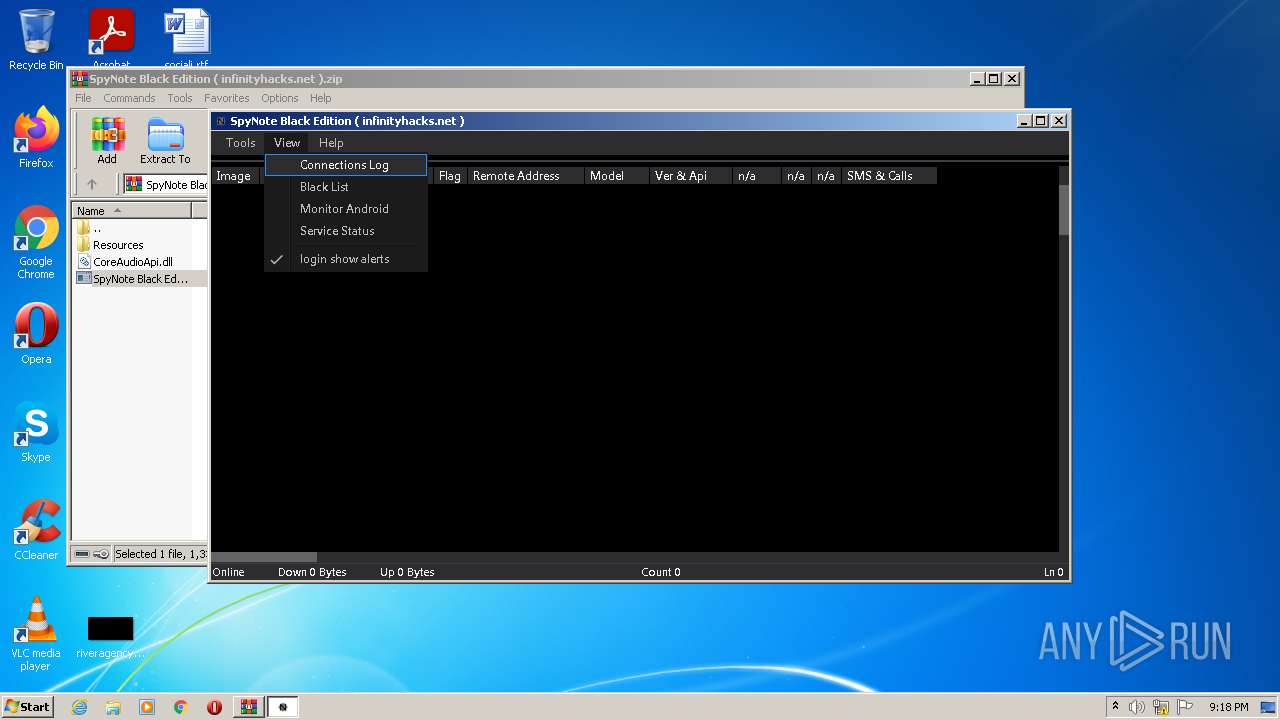This screenshot has width=1280, height=720.
Task: Open Windows Explorer from the taskbar
Action: [x=113, y=707]
